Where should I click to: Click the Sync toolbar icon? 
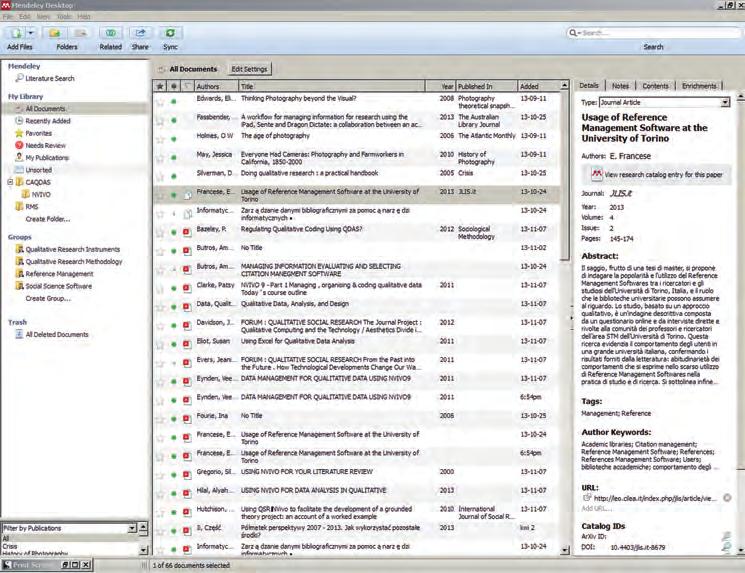pos(170,33)
